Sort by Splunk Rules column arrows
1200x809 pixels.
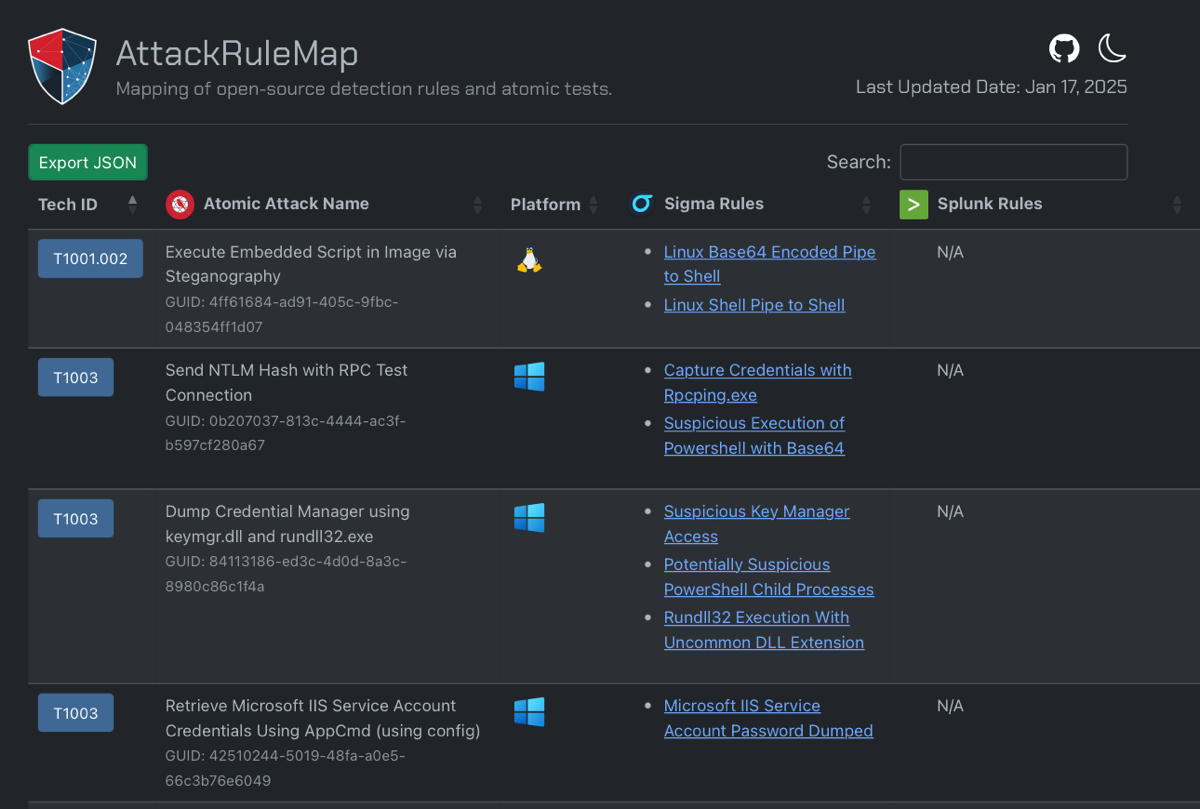1177,204
